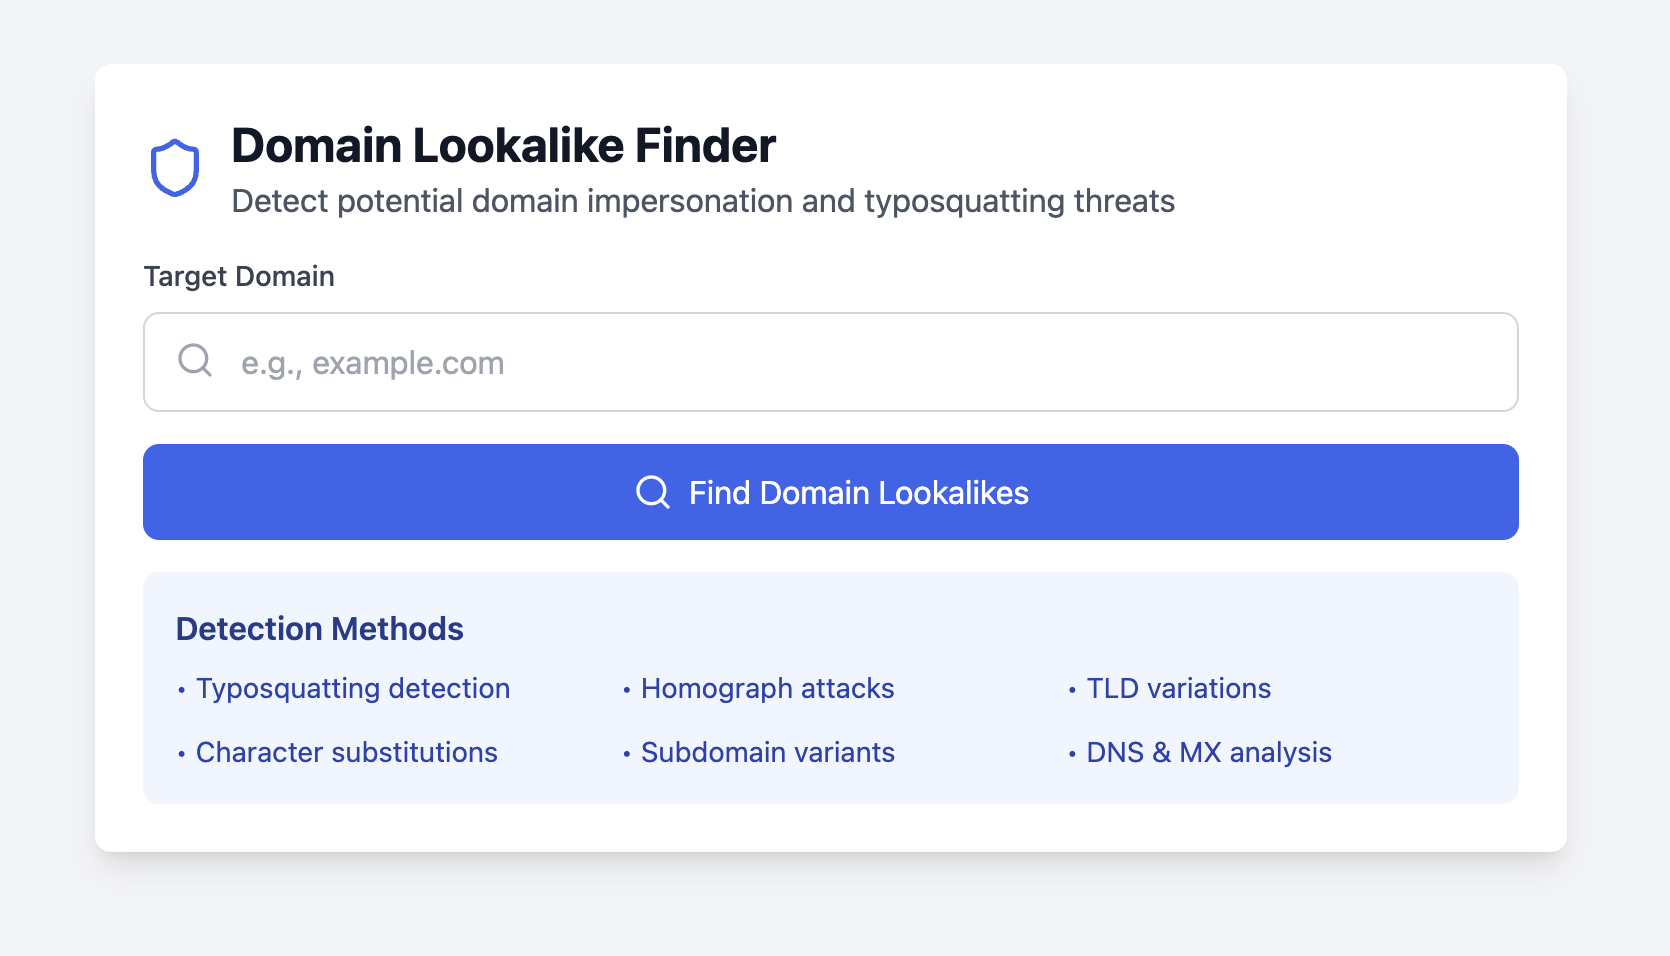Click the magnifying glass inside the search field
The image size is (1670, 956).
point(194,361)
